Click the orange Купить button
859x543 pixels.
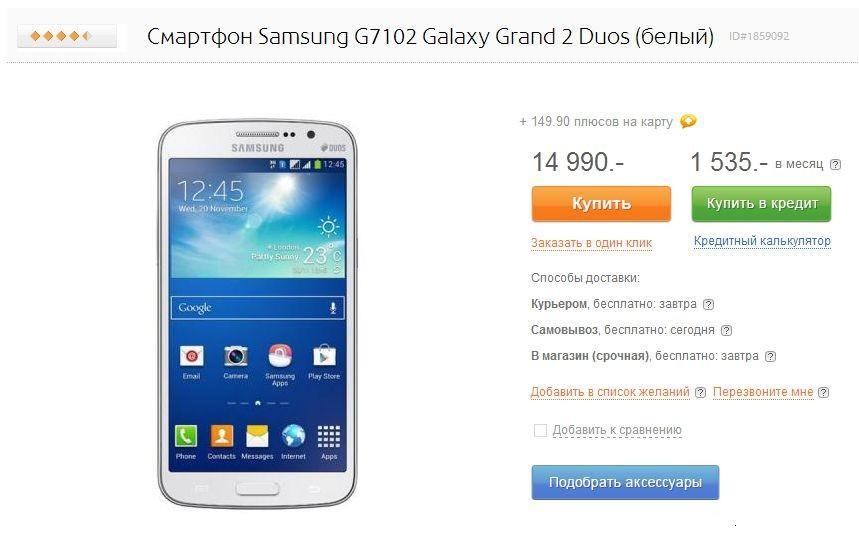[601, 204]
